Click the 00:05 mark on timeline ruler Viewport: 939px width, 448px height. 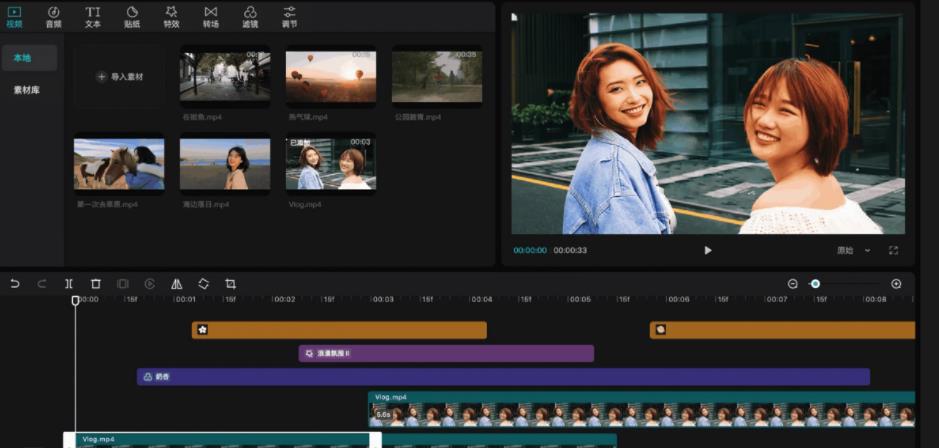coord(580,299)
